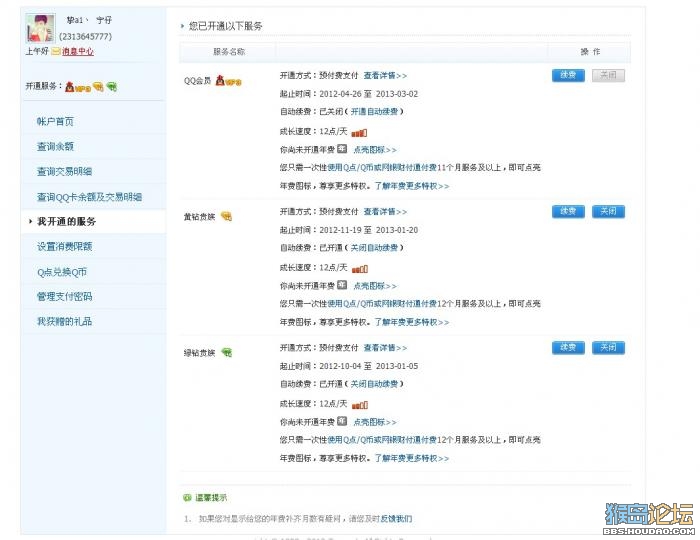Click the 温馨提示 green icon
Viewport: 700px width, 540px height.
tap(187, 498)
